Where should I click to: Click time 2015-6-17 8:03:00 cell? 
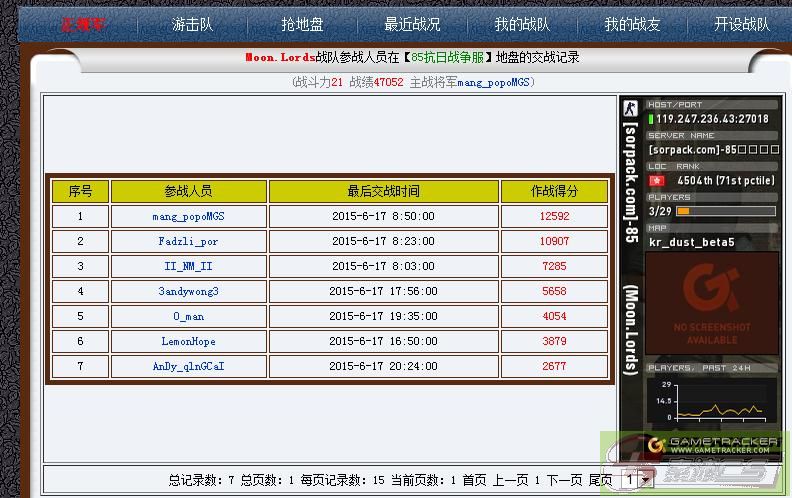point(383,266)
